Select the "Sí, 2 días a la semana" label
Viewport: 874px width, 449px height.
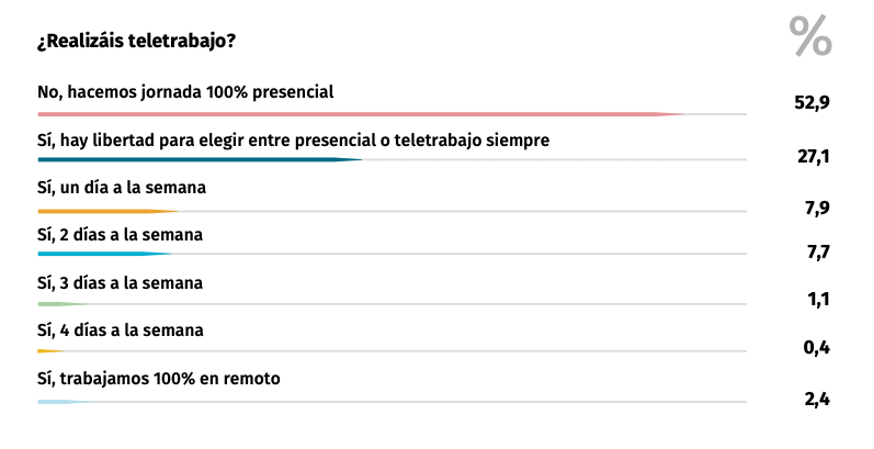click(x=120, y=235)
